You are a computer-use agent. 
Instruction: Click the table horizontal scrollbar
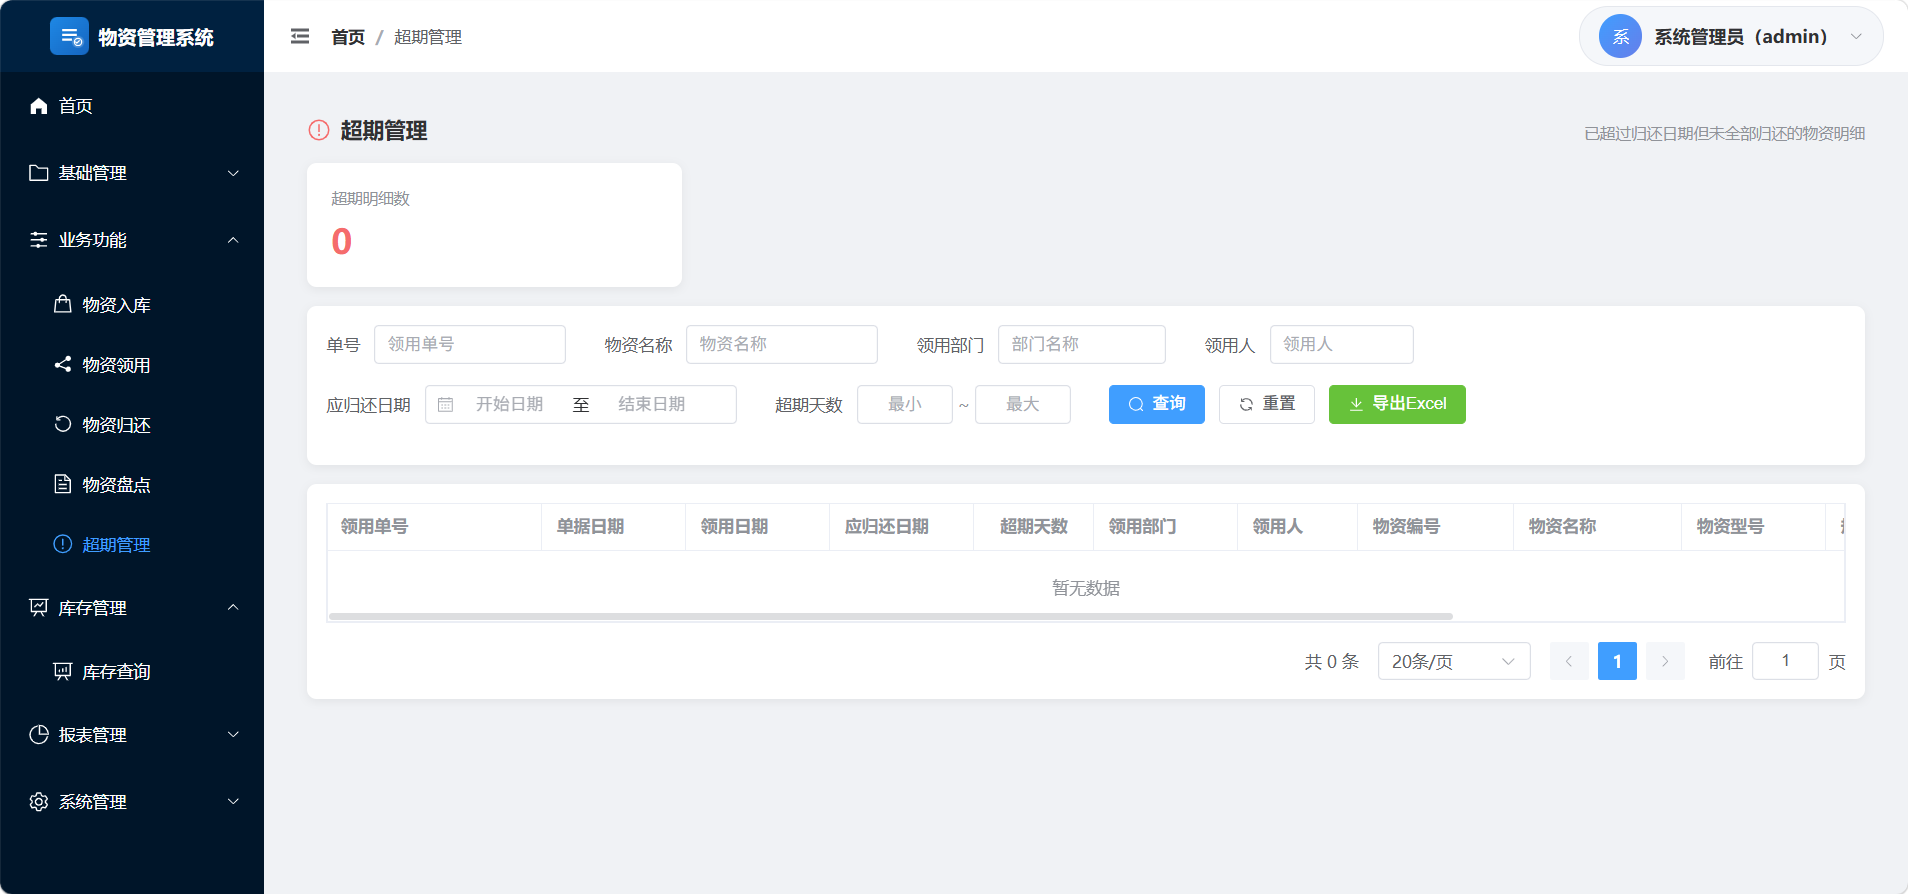tap(891, 616)
